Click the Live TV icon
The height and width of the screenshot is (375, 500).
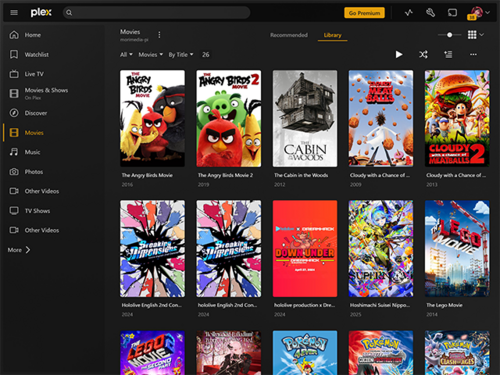pos(14,74)
